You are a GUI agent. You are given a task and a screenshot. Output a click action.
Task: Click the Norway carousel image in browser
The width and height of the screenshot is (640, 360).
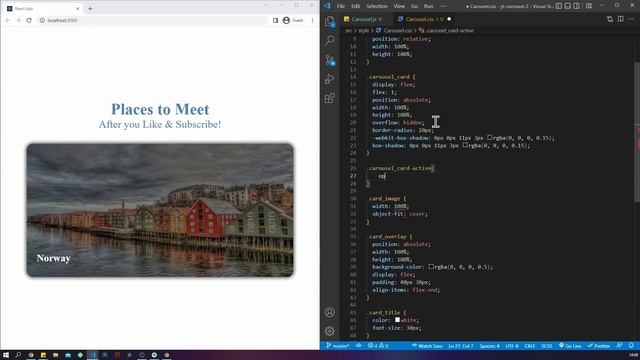[x=160, y=210]
